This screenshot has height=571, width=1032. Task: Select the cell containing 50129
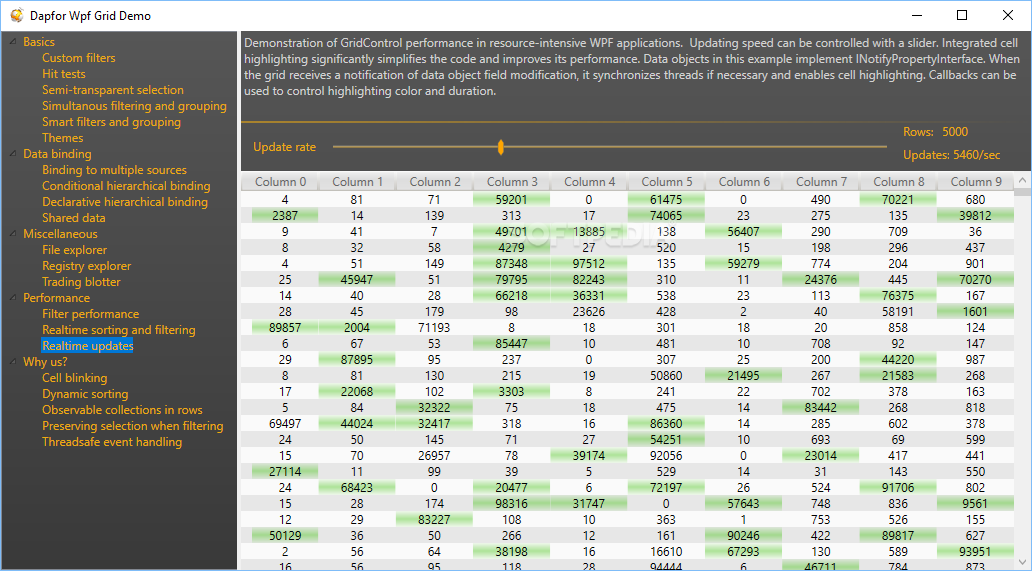click(285, 535)
